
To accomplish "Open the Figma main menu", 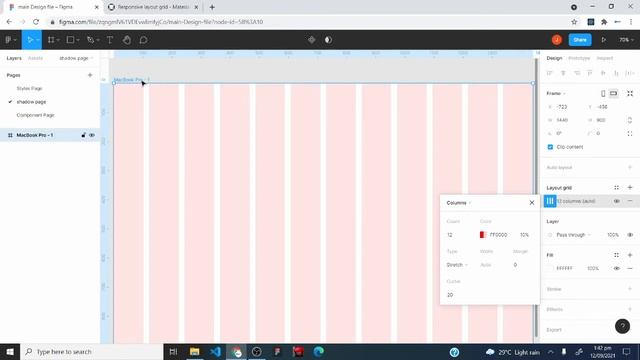I will click(8, 40).
